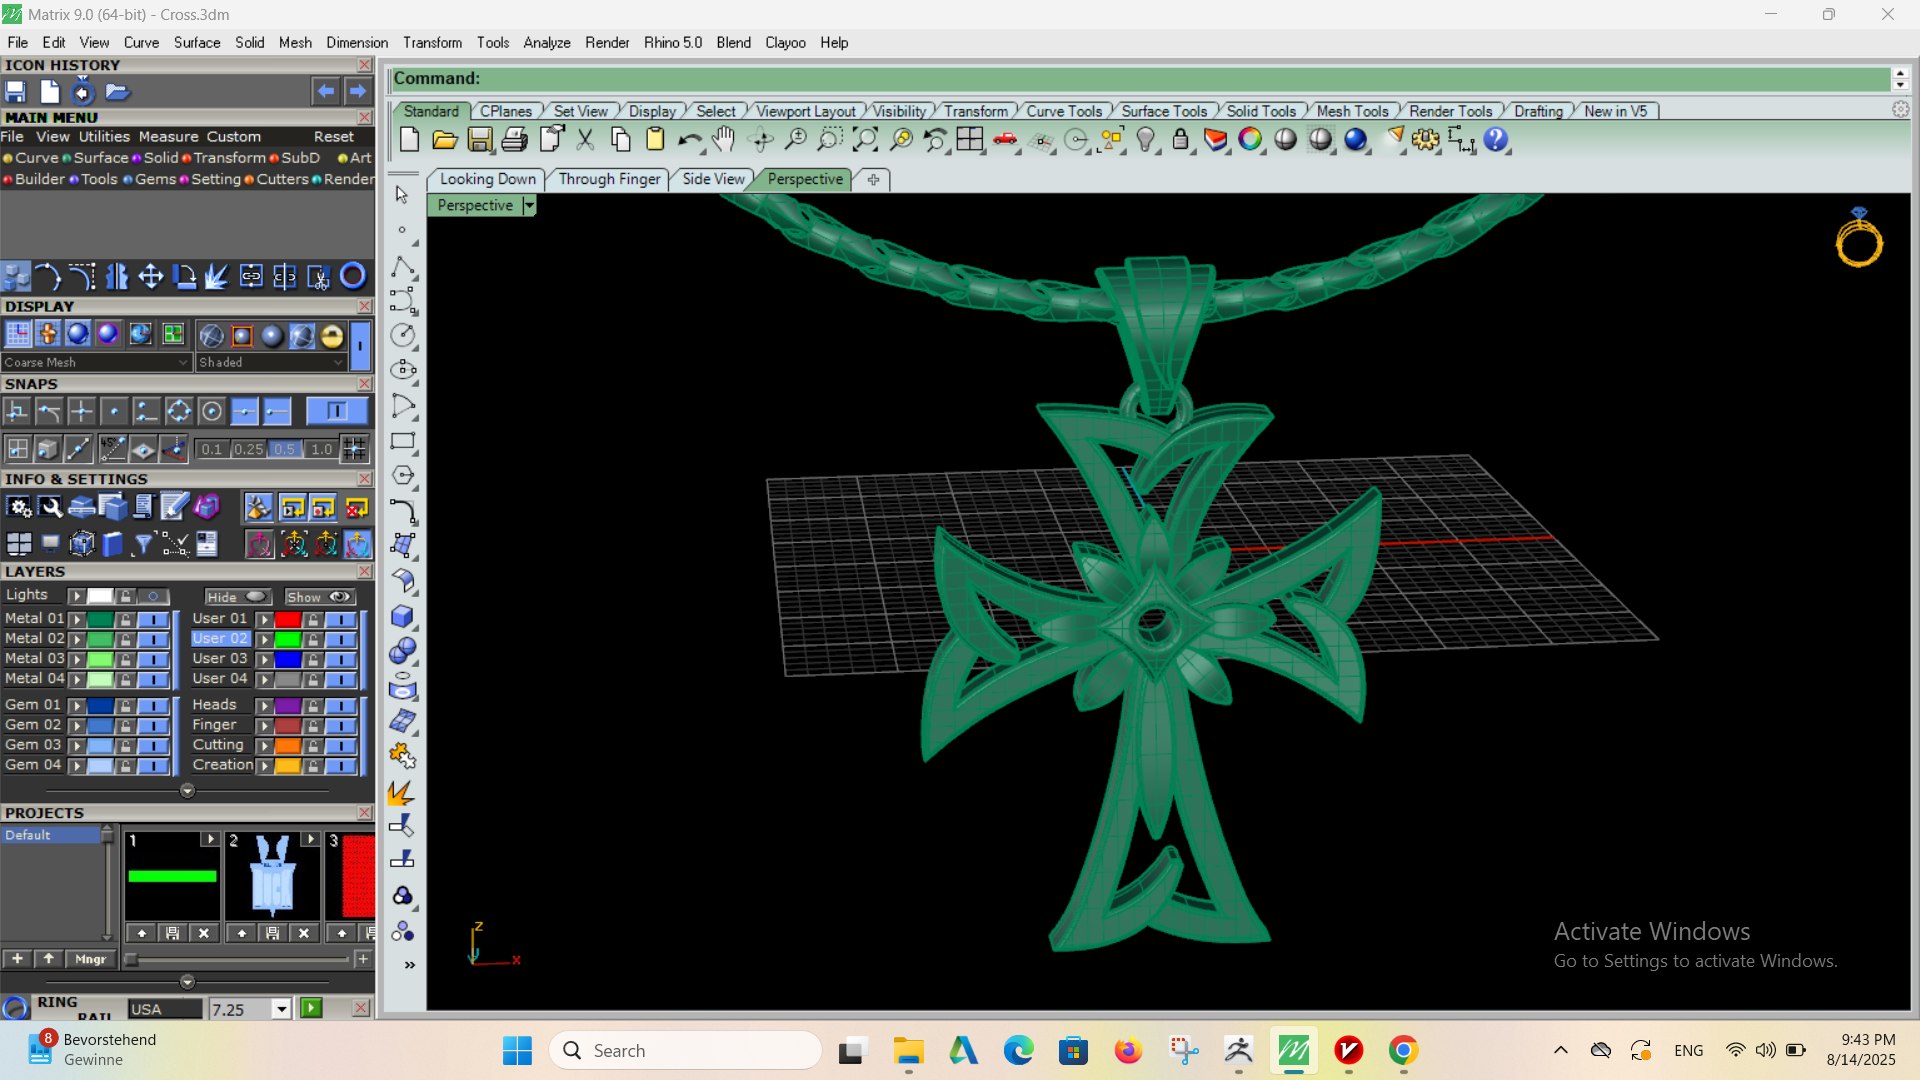This screenshot has width=1920, height=1080.
Task: Click the Zoom Extents icon
Action: click(865, 140)
